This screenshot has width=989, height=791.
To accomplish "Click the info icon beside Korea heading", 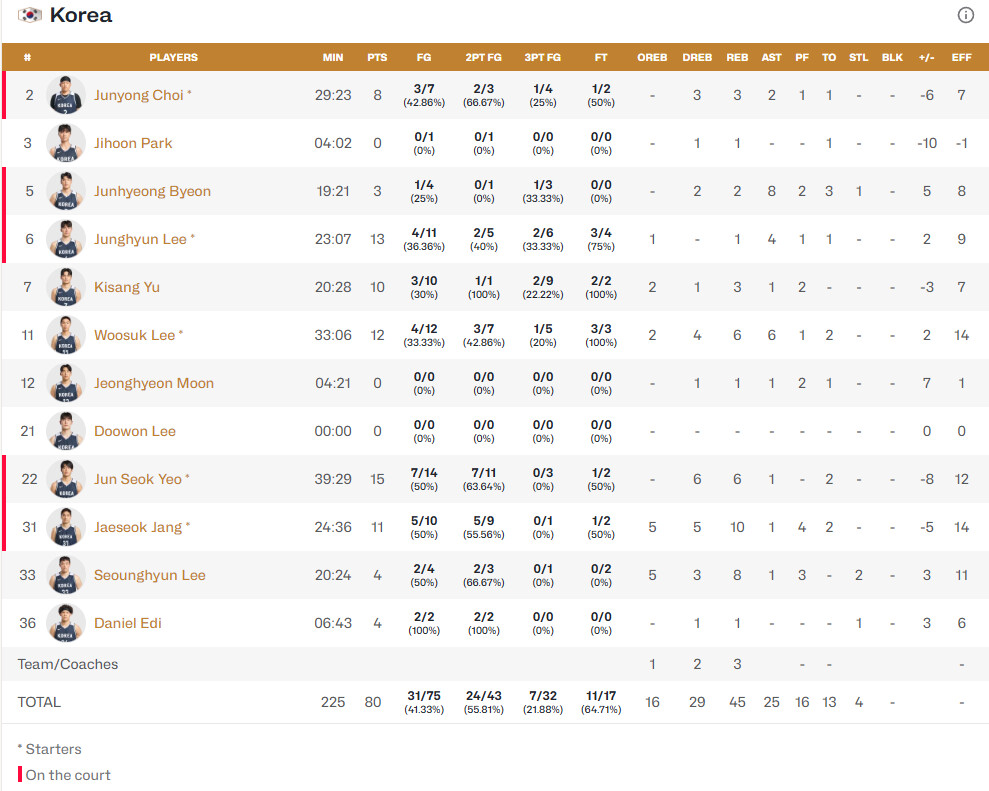I will [x=965, y=15].
